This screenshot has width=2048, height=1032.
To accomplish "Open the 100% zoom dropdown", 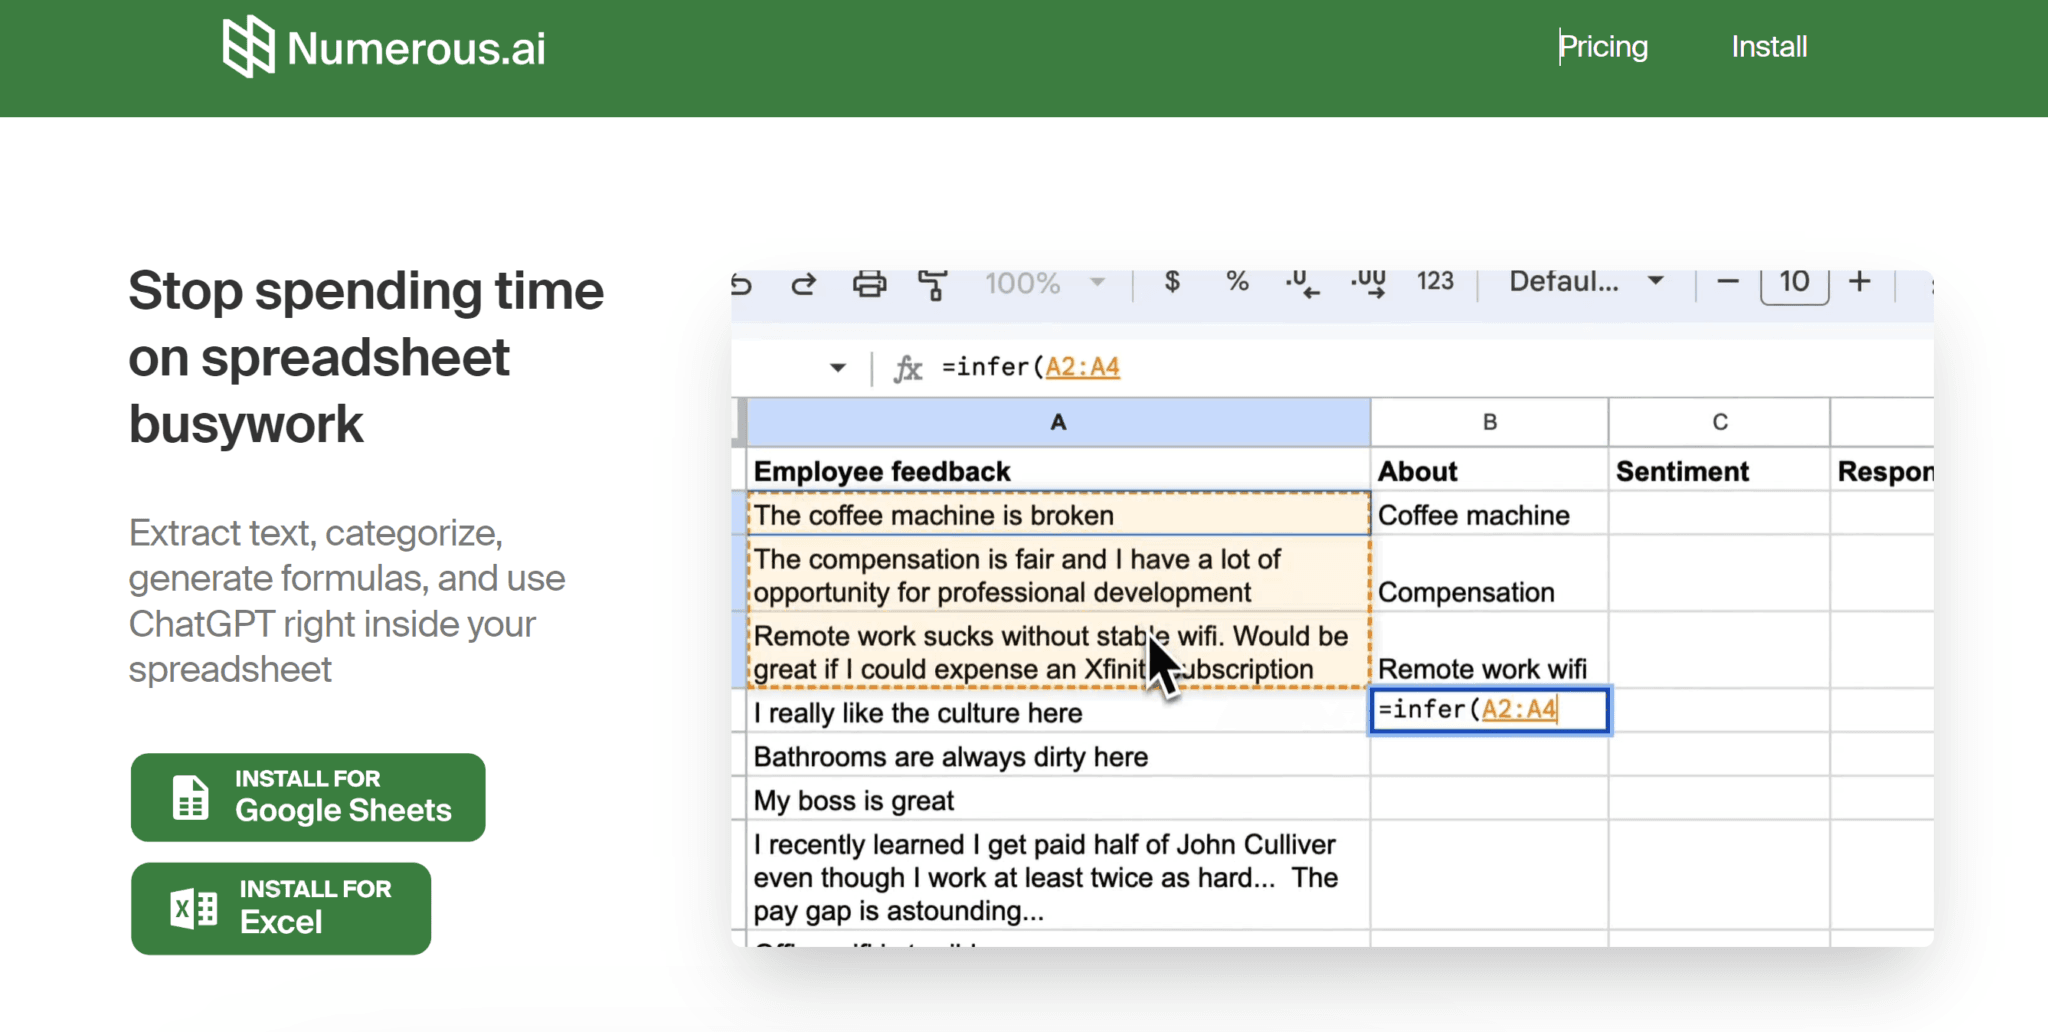I will click(1038, 283).
